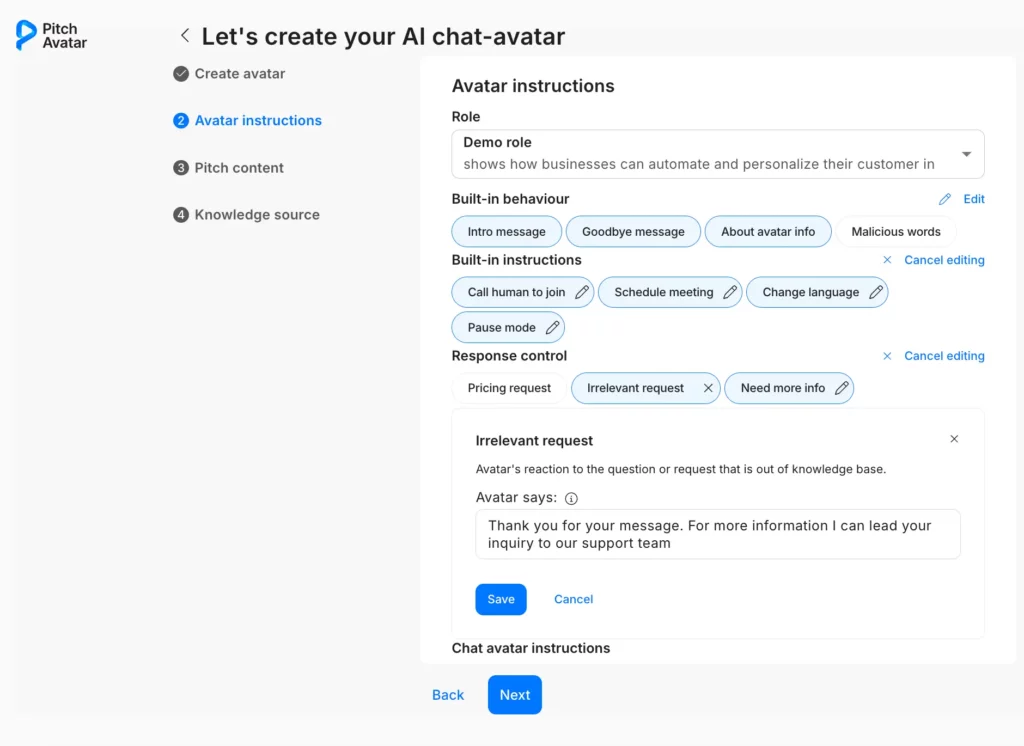
Task: Go to the Pitch content step
Action: (239, 168)
